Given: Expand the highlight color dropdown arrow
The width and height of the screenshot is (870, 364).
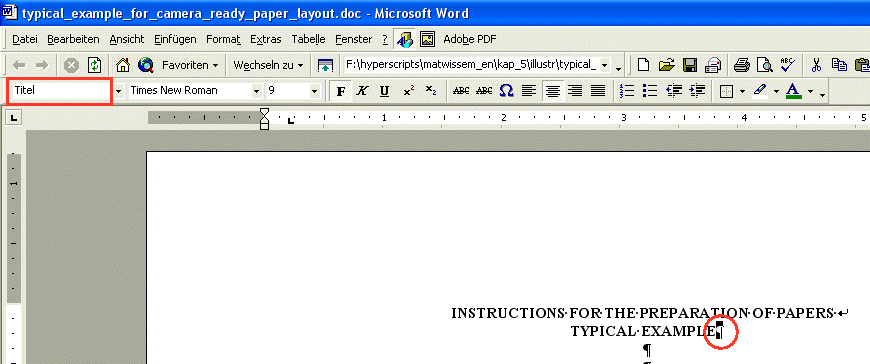Looking at the screenshot, I should 776,92.
